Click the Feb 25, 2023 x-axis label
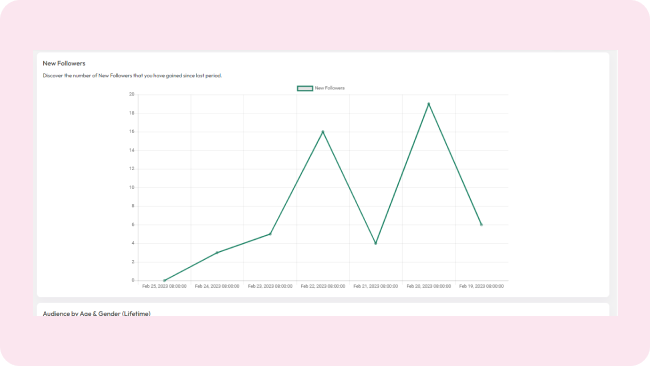Image resolution: width=650 pixels, height=366 pixels. 165,286
